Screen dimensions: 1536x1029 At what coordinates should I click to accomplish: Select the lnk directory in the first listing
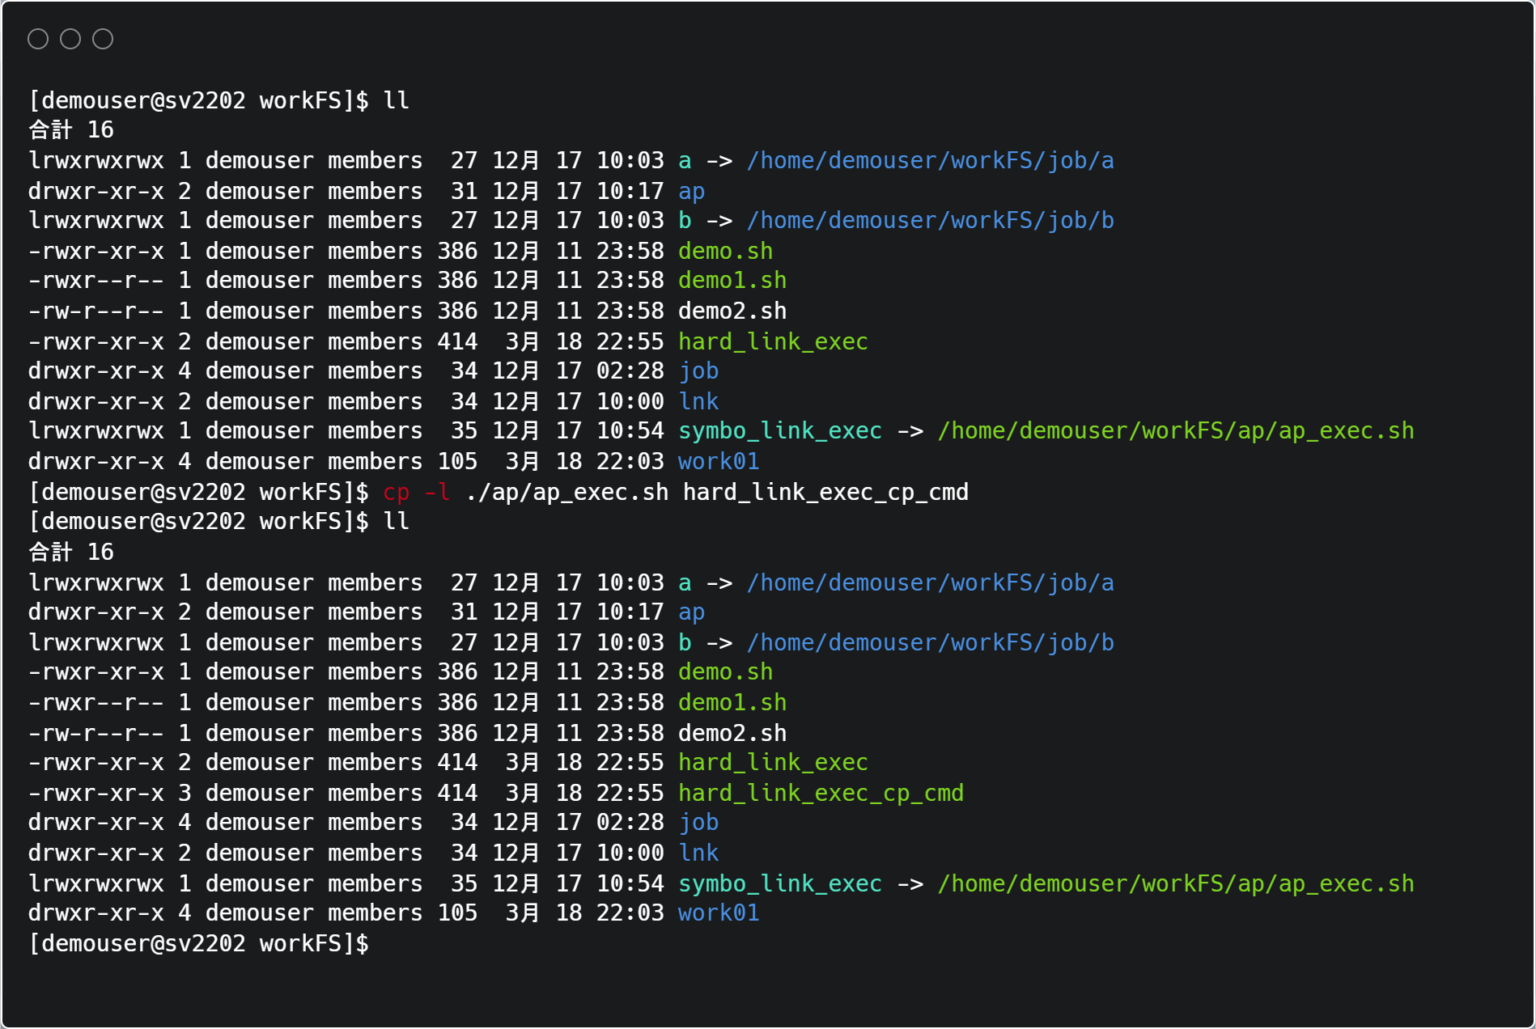pos(698,401)
